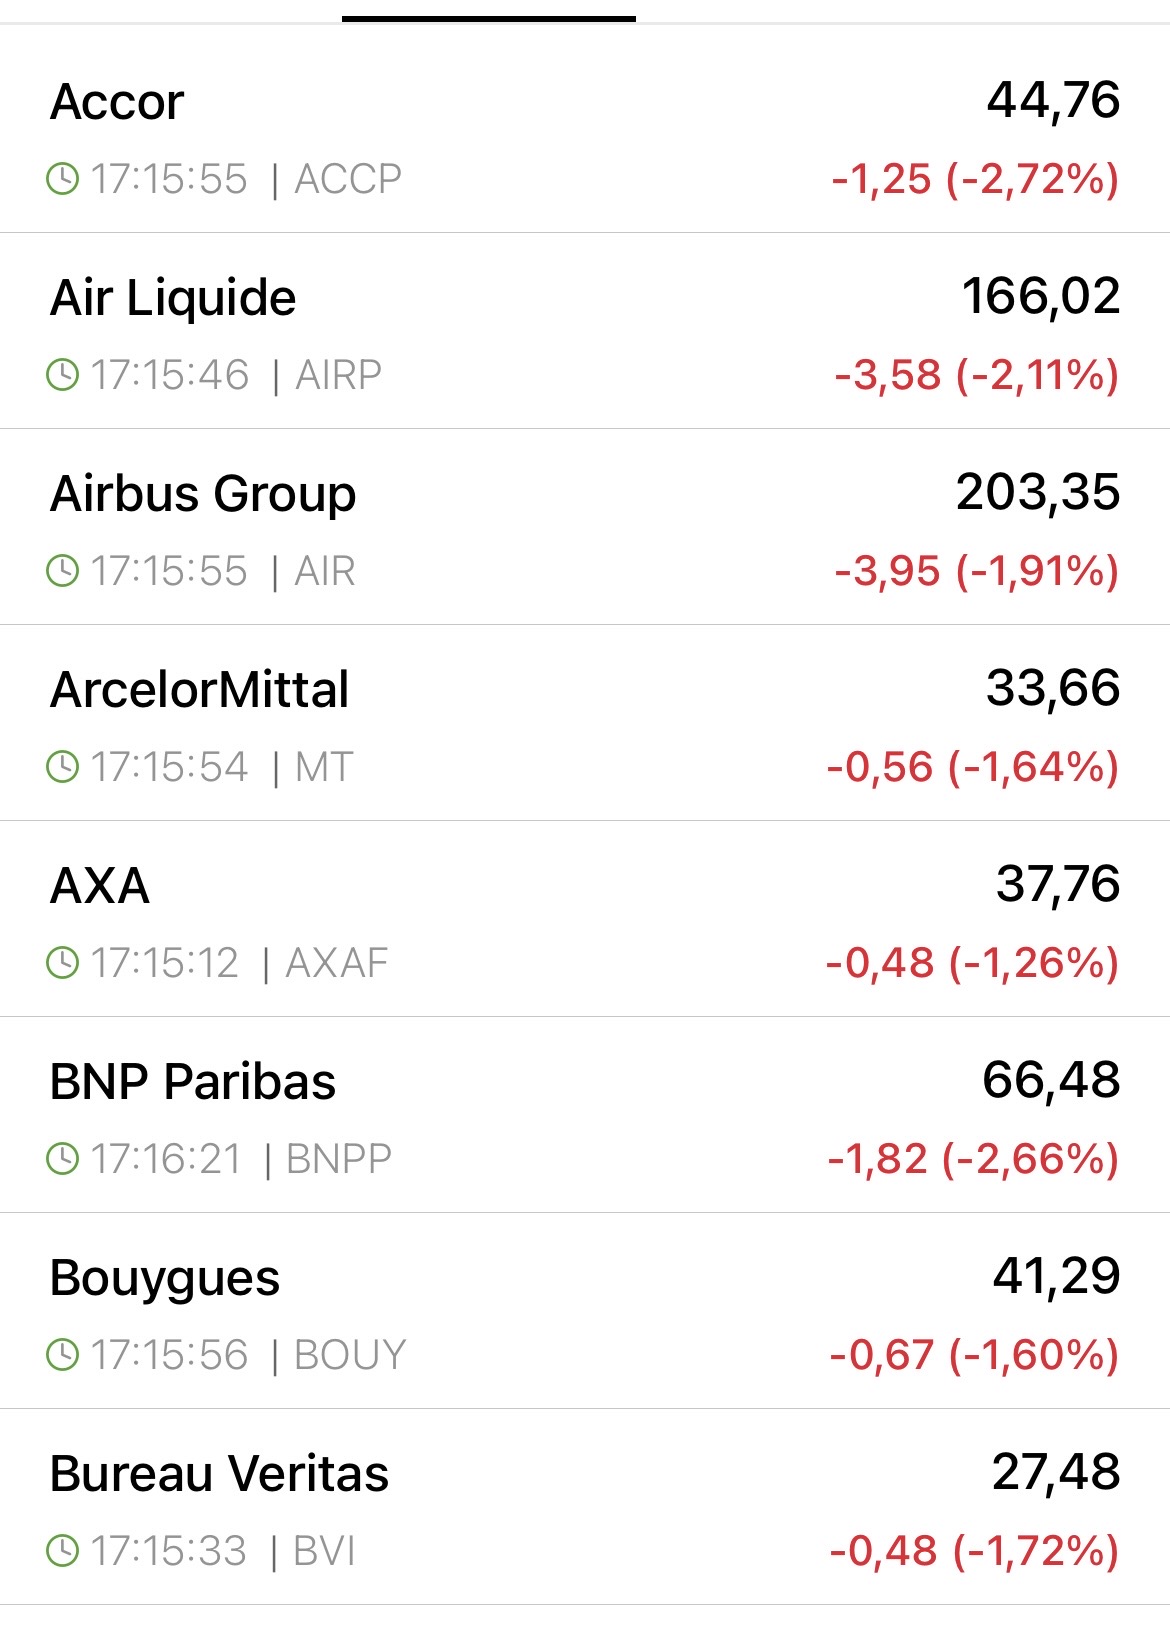Tap Bureau Veritas ticker BVI
1170x1634 pixels.
324,1552
